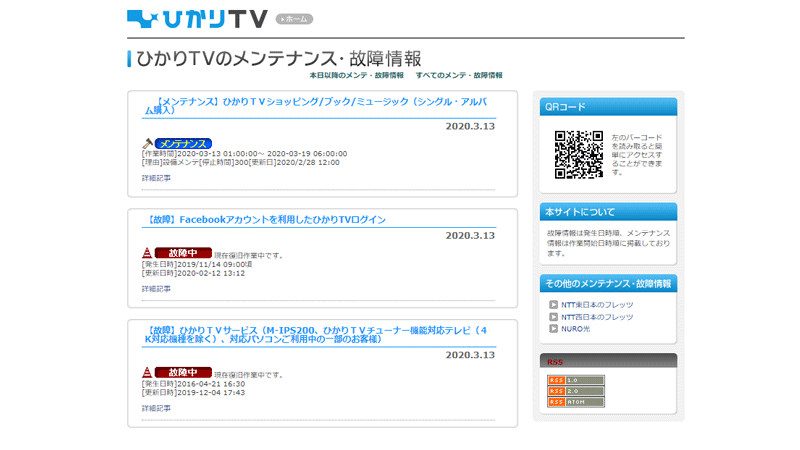This screenshot has height=450, width=800.
Task: Click the 理由 設備メンテ line
Action: point(240,163)
